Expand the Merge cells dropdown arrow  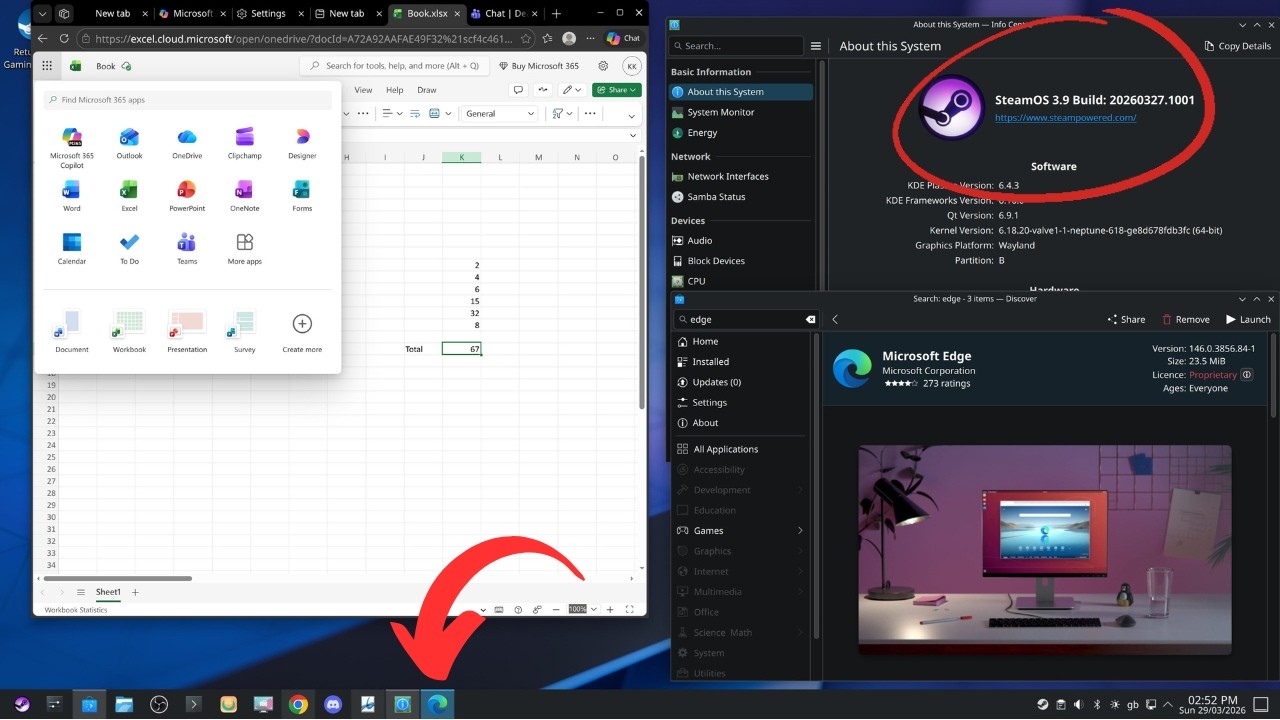(447, 114)
